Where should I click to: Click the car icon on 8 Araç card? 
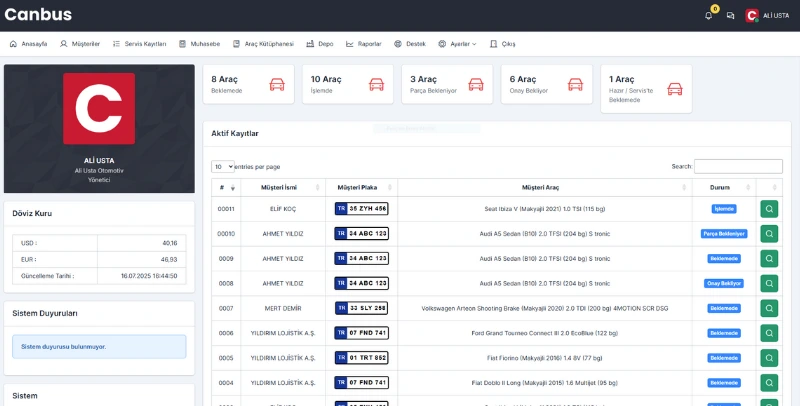click(277, 85)
